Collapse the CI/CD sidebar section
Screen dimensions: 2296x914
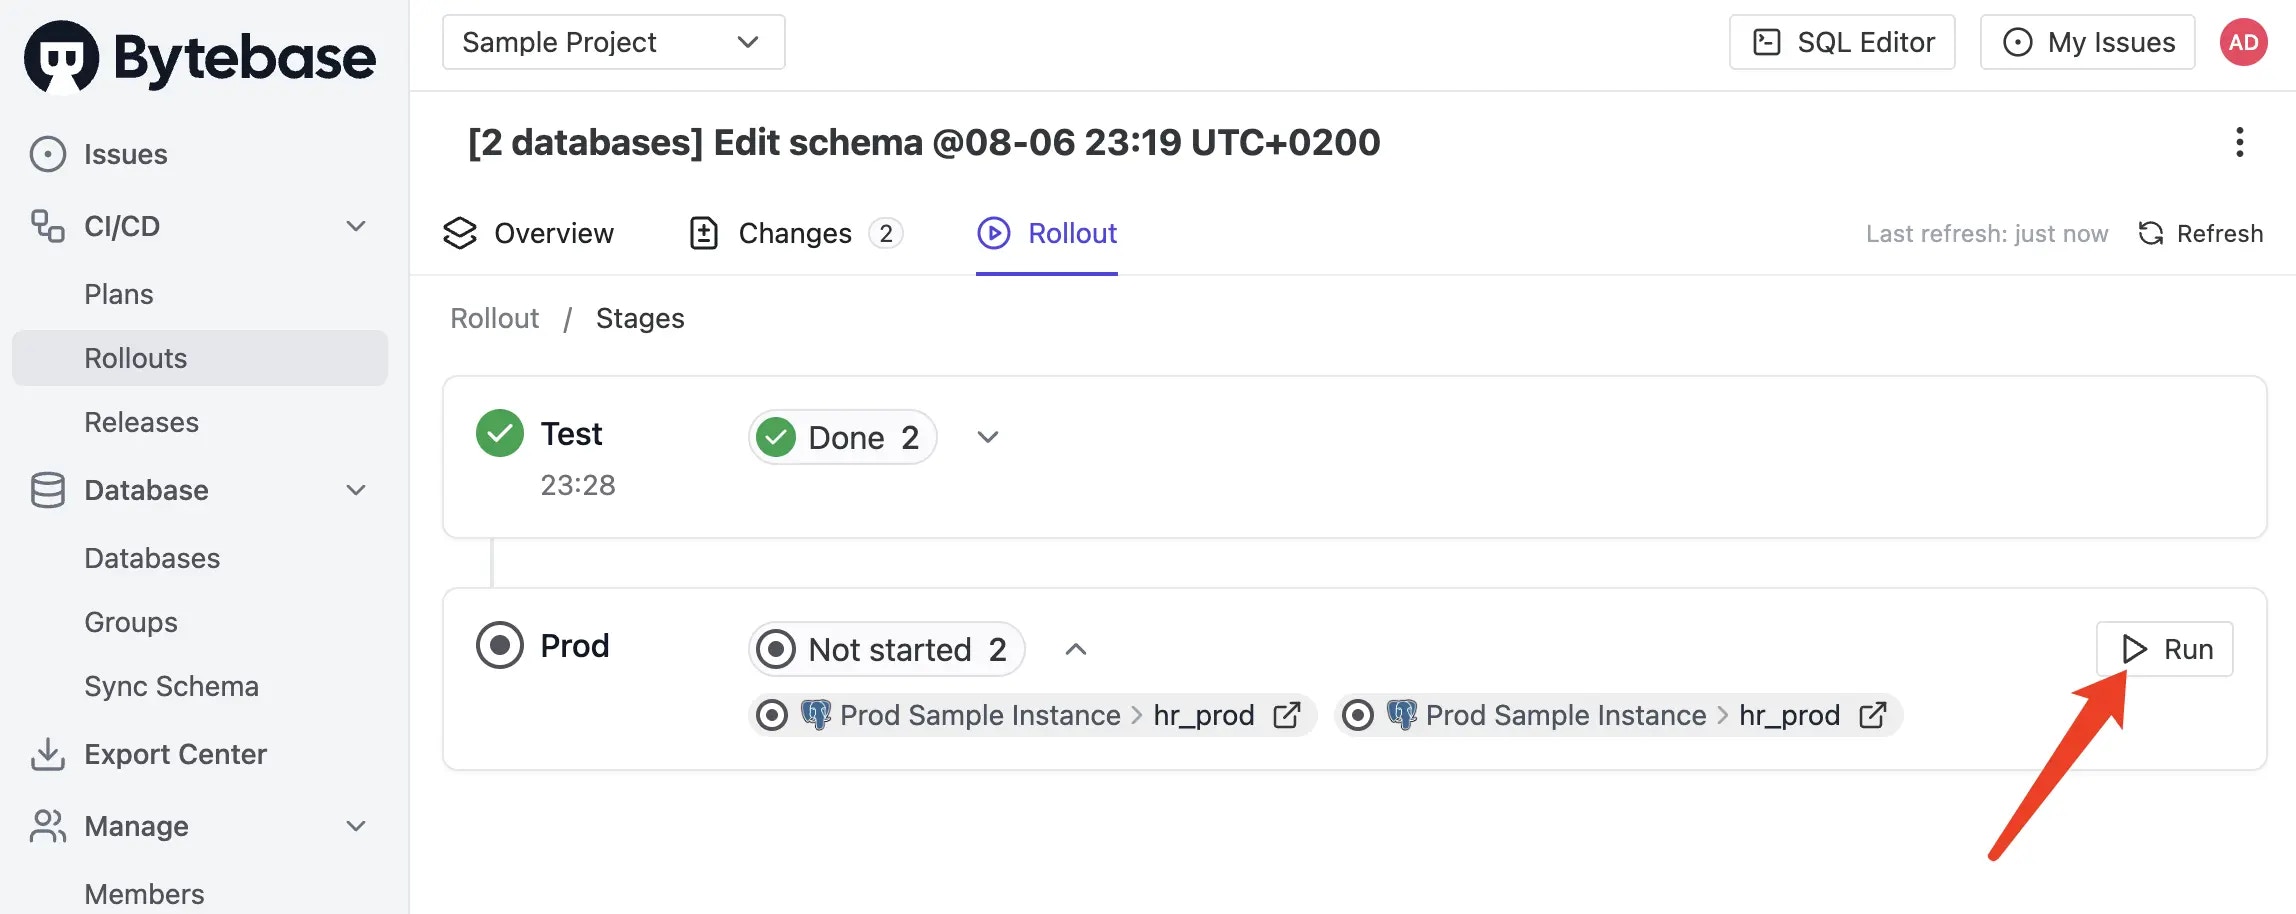coord(355,226)
